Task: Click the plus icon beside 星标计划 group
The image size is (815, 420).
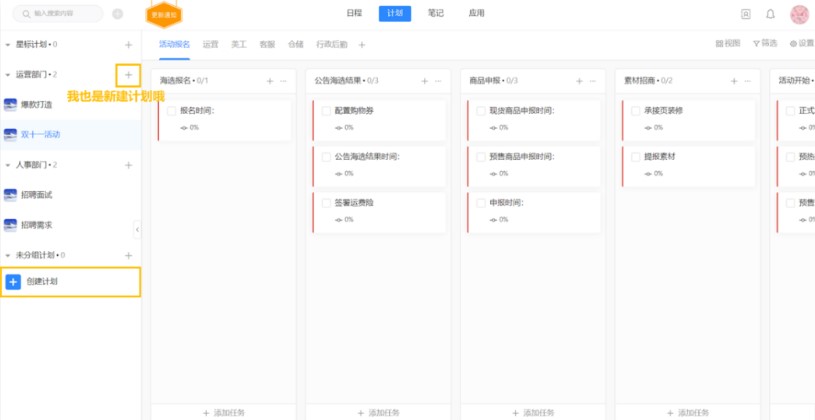Action: tap(128, 45)
